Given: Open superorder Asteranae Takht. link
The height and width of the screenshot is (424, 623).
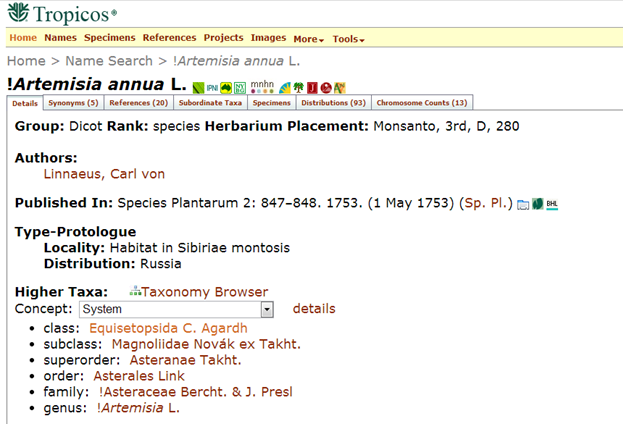Looking at the screenshot, I should point(186,360).
